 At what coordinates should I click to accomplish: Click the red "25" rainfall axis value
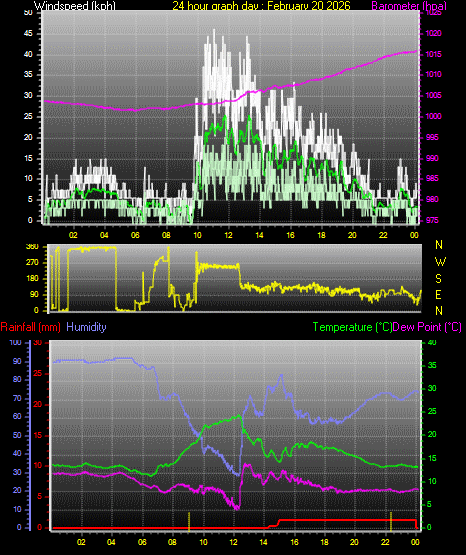pos(38,374)
